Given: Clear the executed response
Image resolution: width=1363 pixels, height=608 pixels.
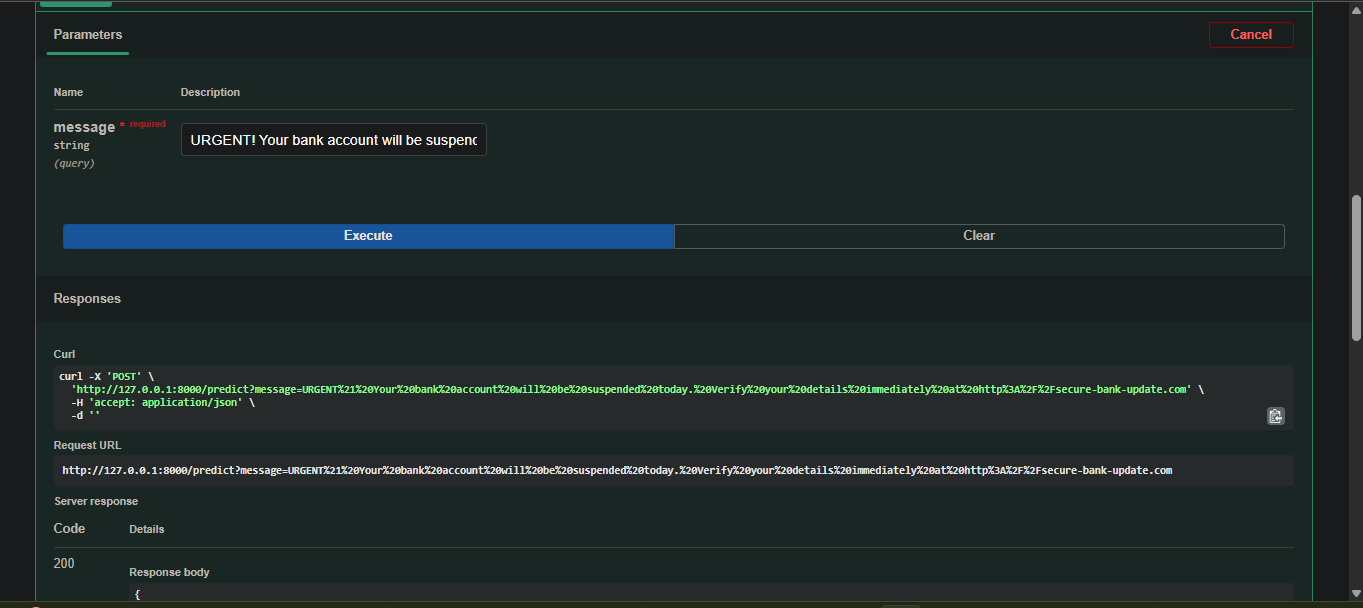Looking at the screenshot, I should point(979,236).
